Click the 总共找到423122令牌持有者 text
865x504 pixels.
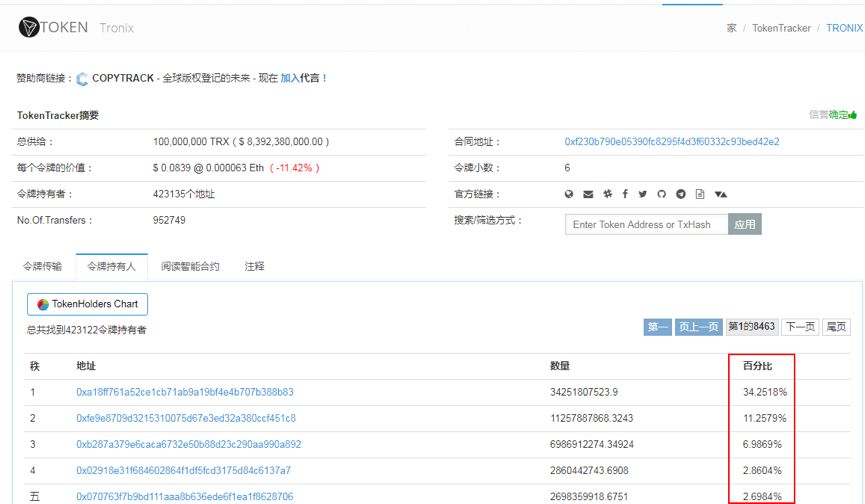(87, 330)
